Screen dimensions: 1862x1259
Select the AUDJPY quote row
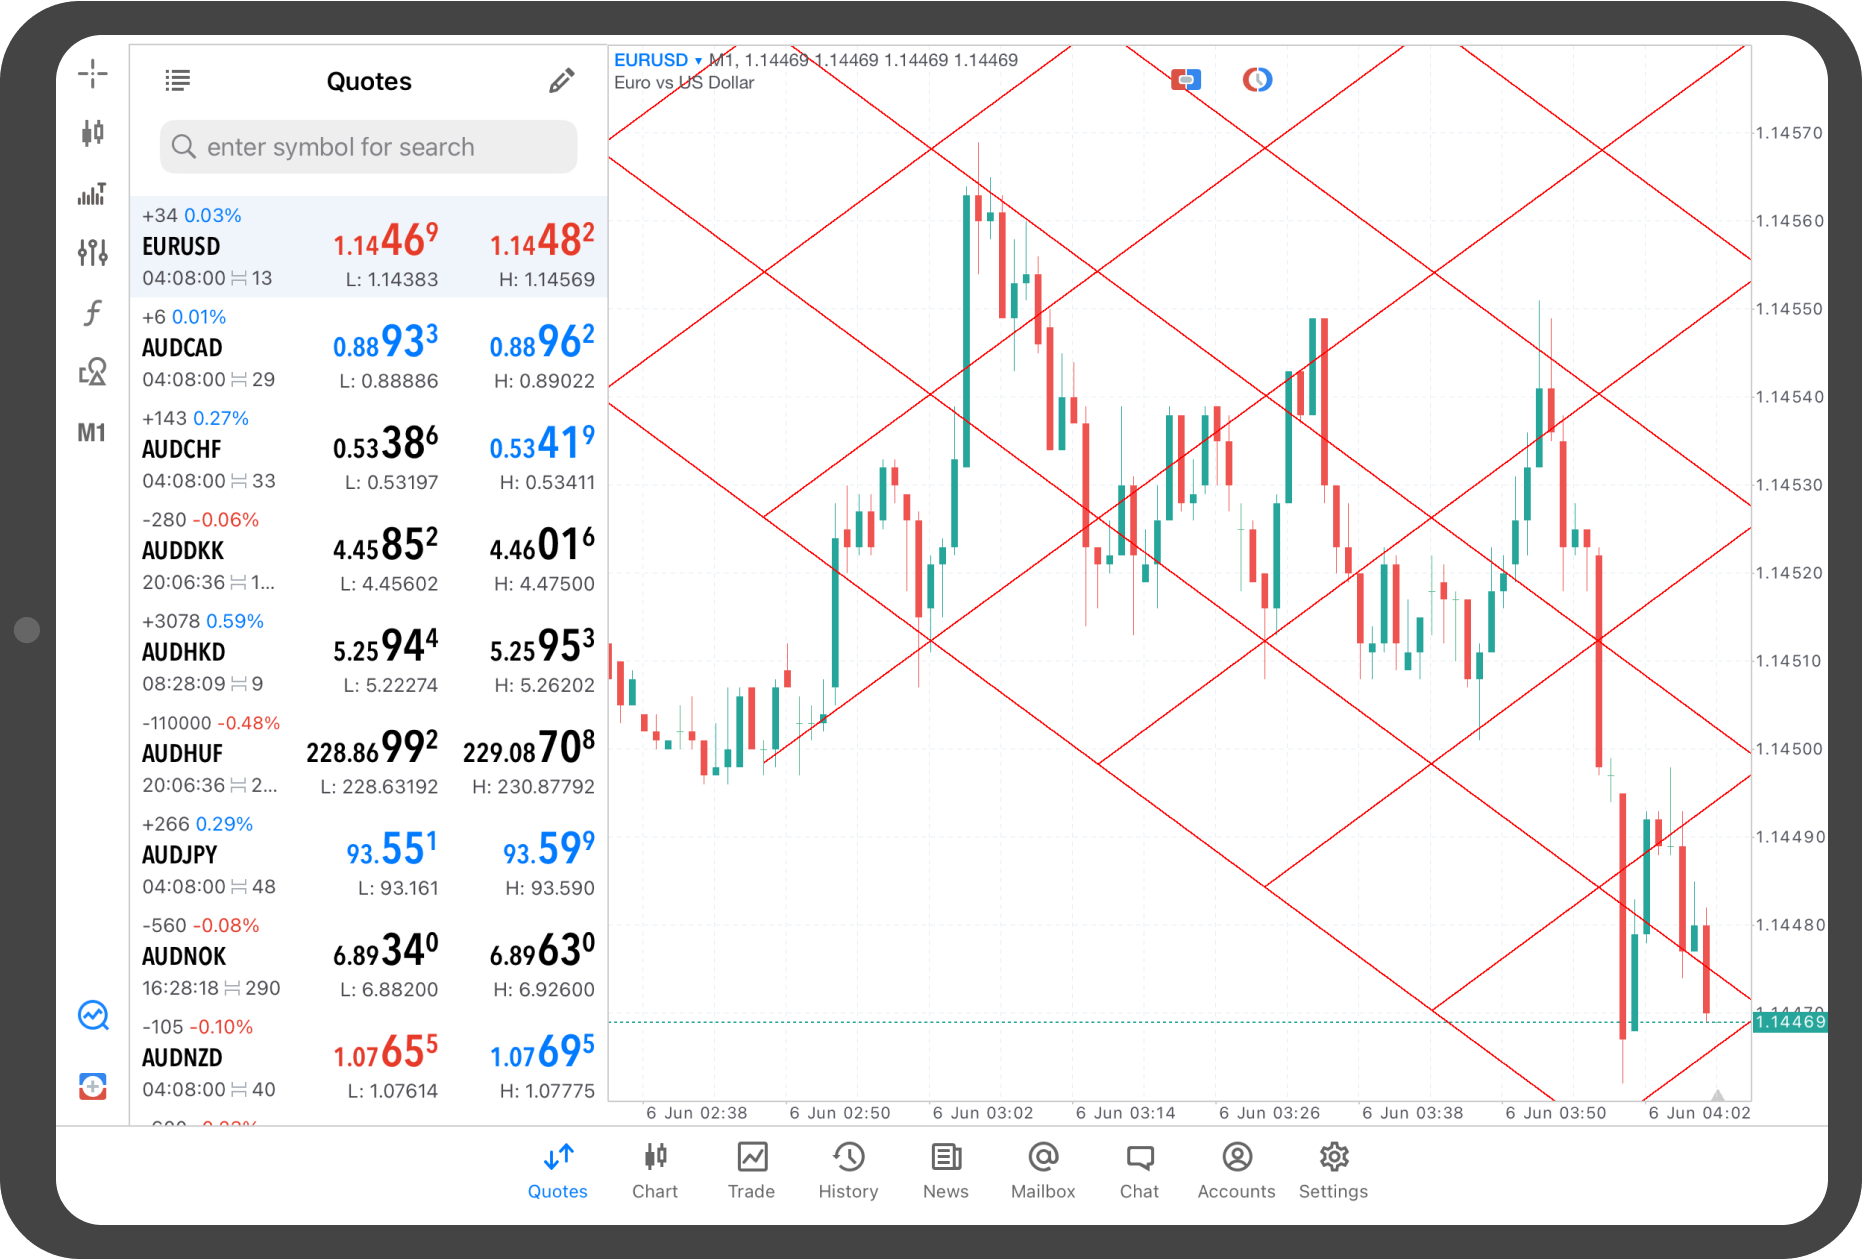[x=369, y=855]
